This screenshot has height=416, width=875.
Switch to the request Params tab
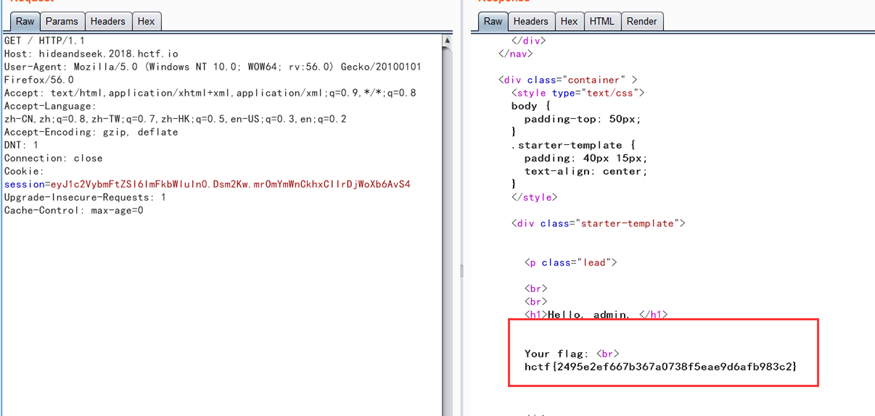pos(61,21)
